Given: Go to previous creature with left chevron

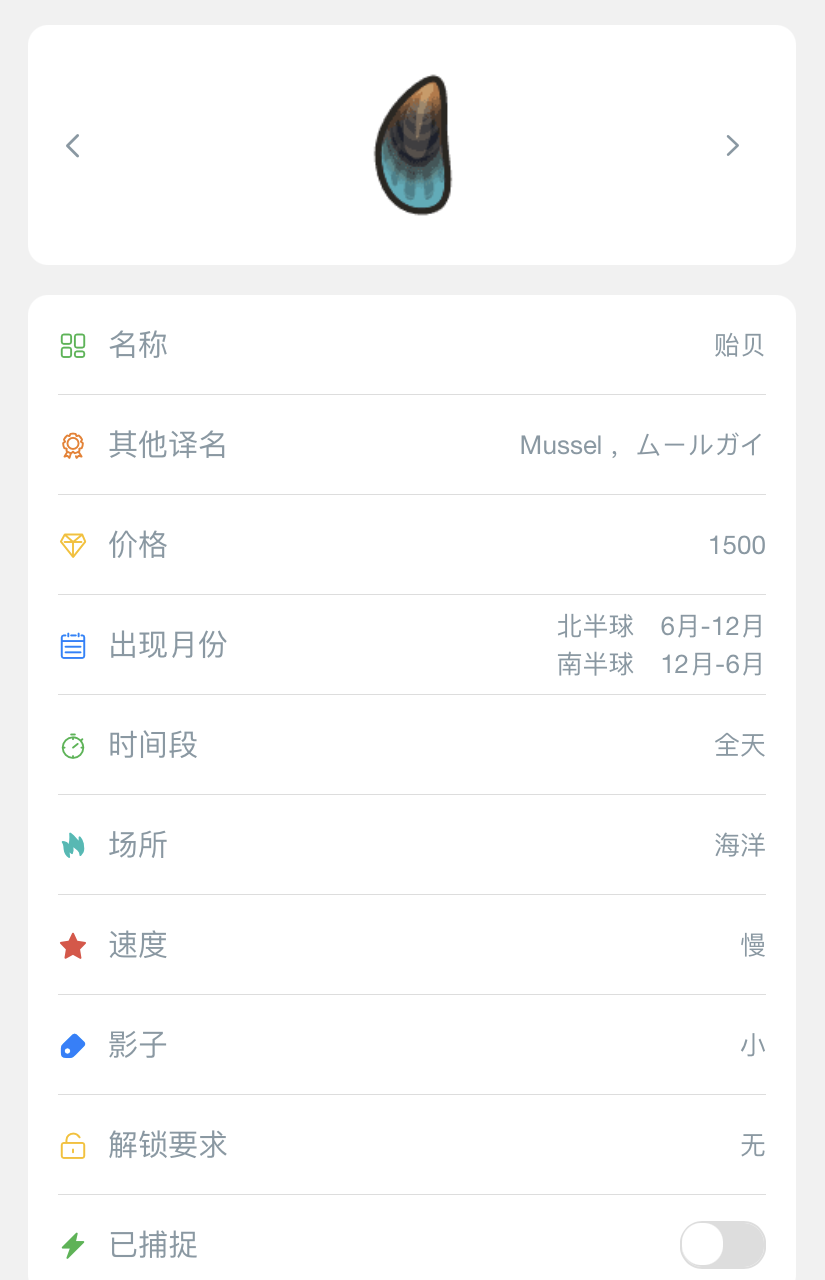Looking at the screenshot, I should pyautogui.click(x=72, y=146).
